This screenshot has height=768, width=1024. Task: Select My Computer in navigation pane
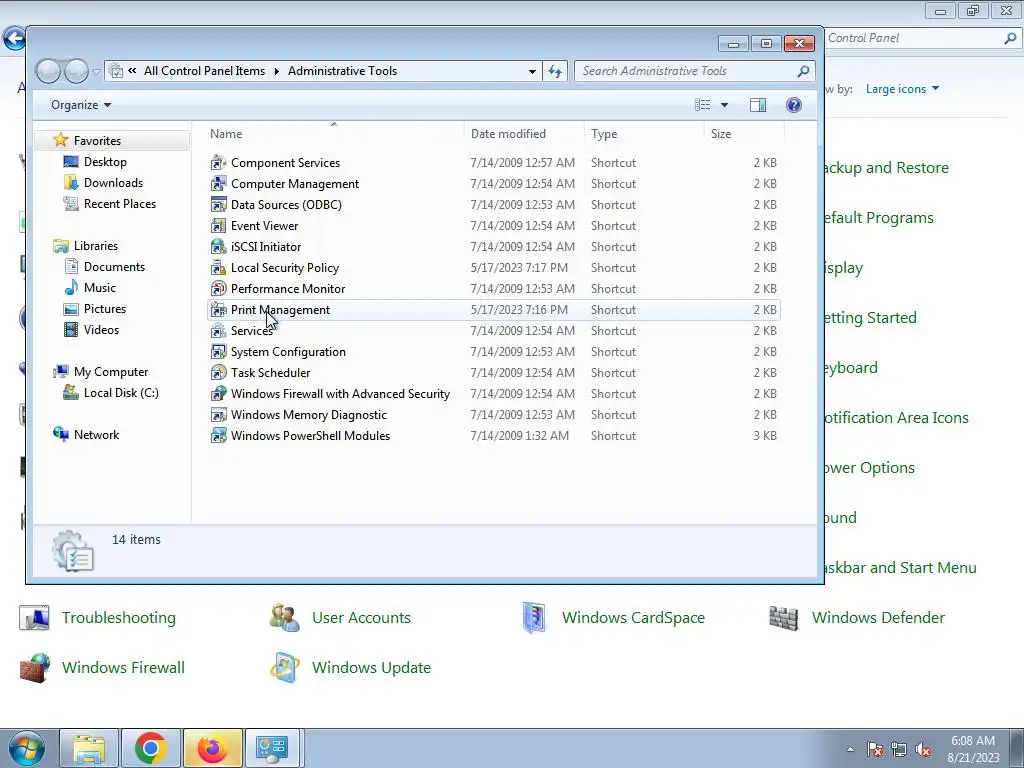(x=110, y=372)
